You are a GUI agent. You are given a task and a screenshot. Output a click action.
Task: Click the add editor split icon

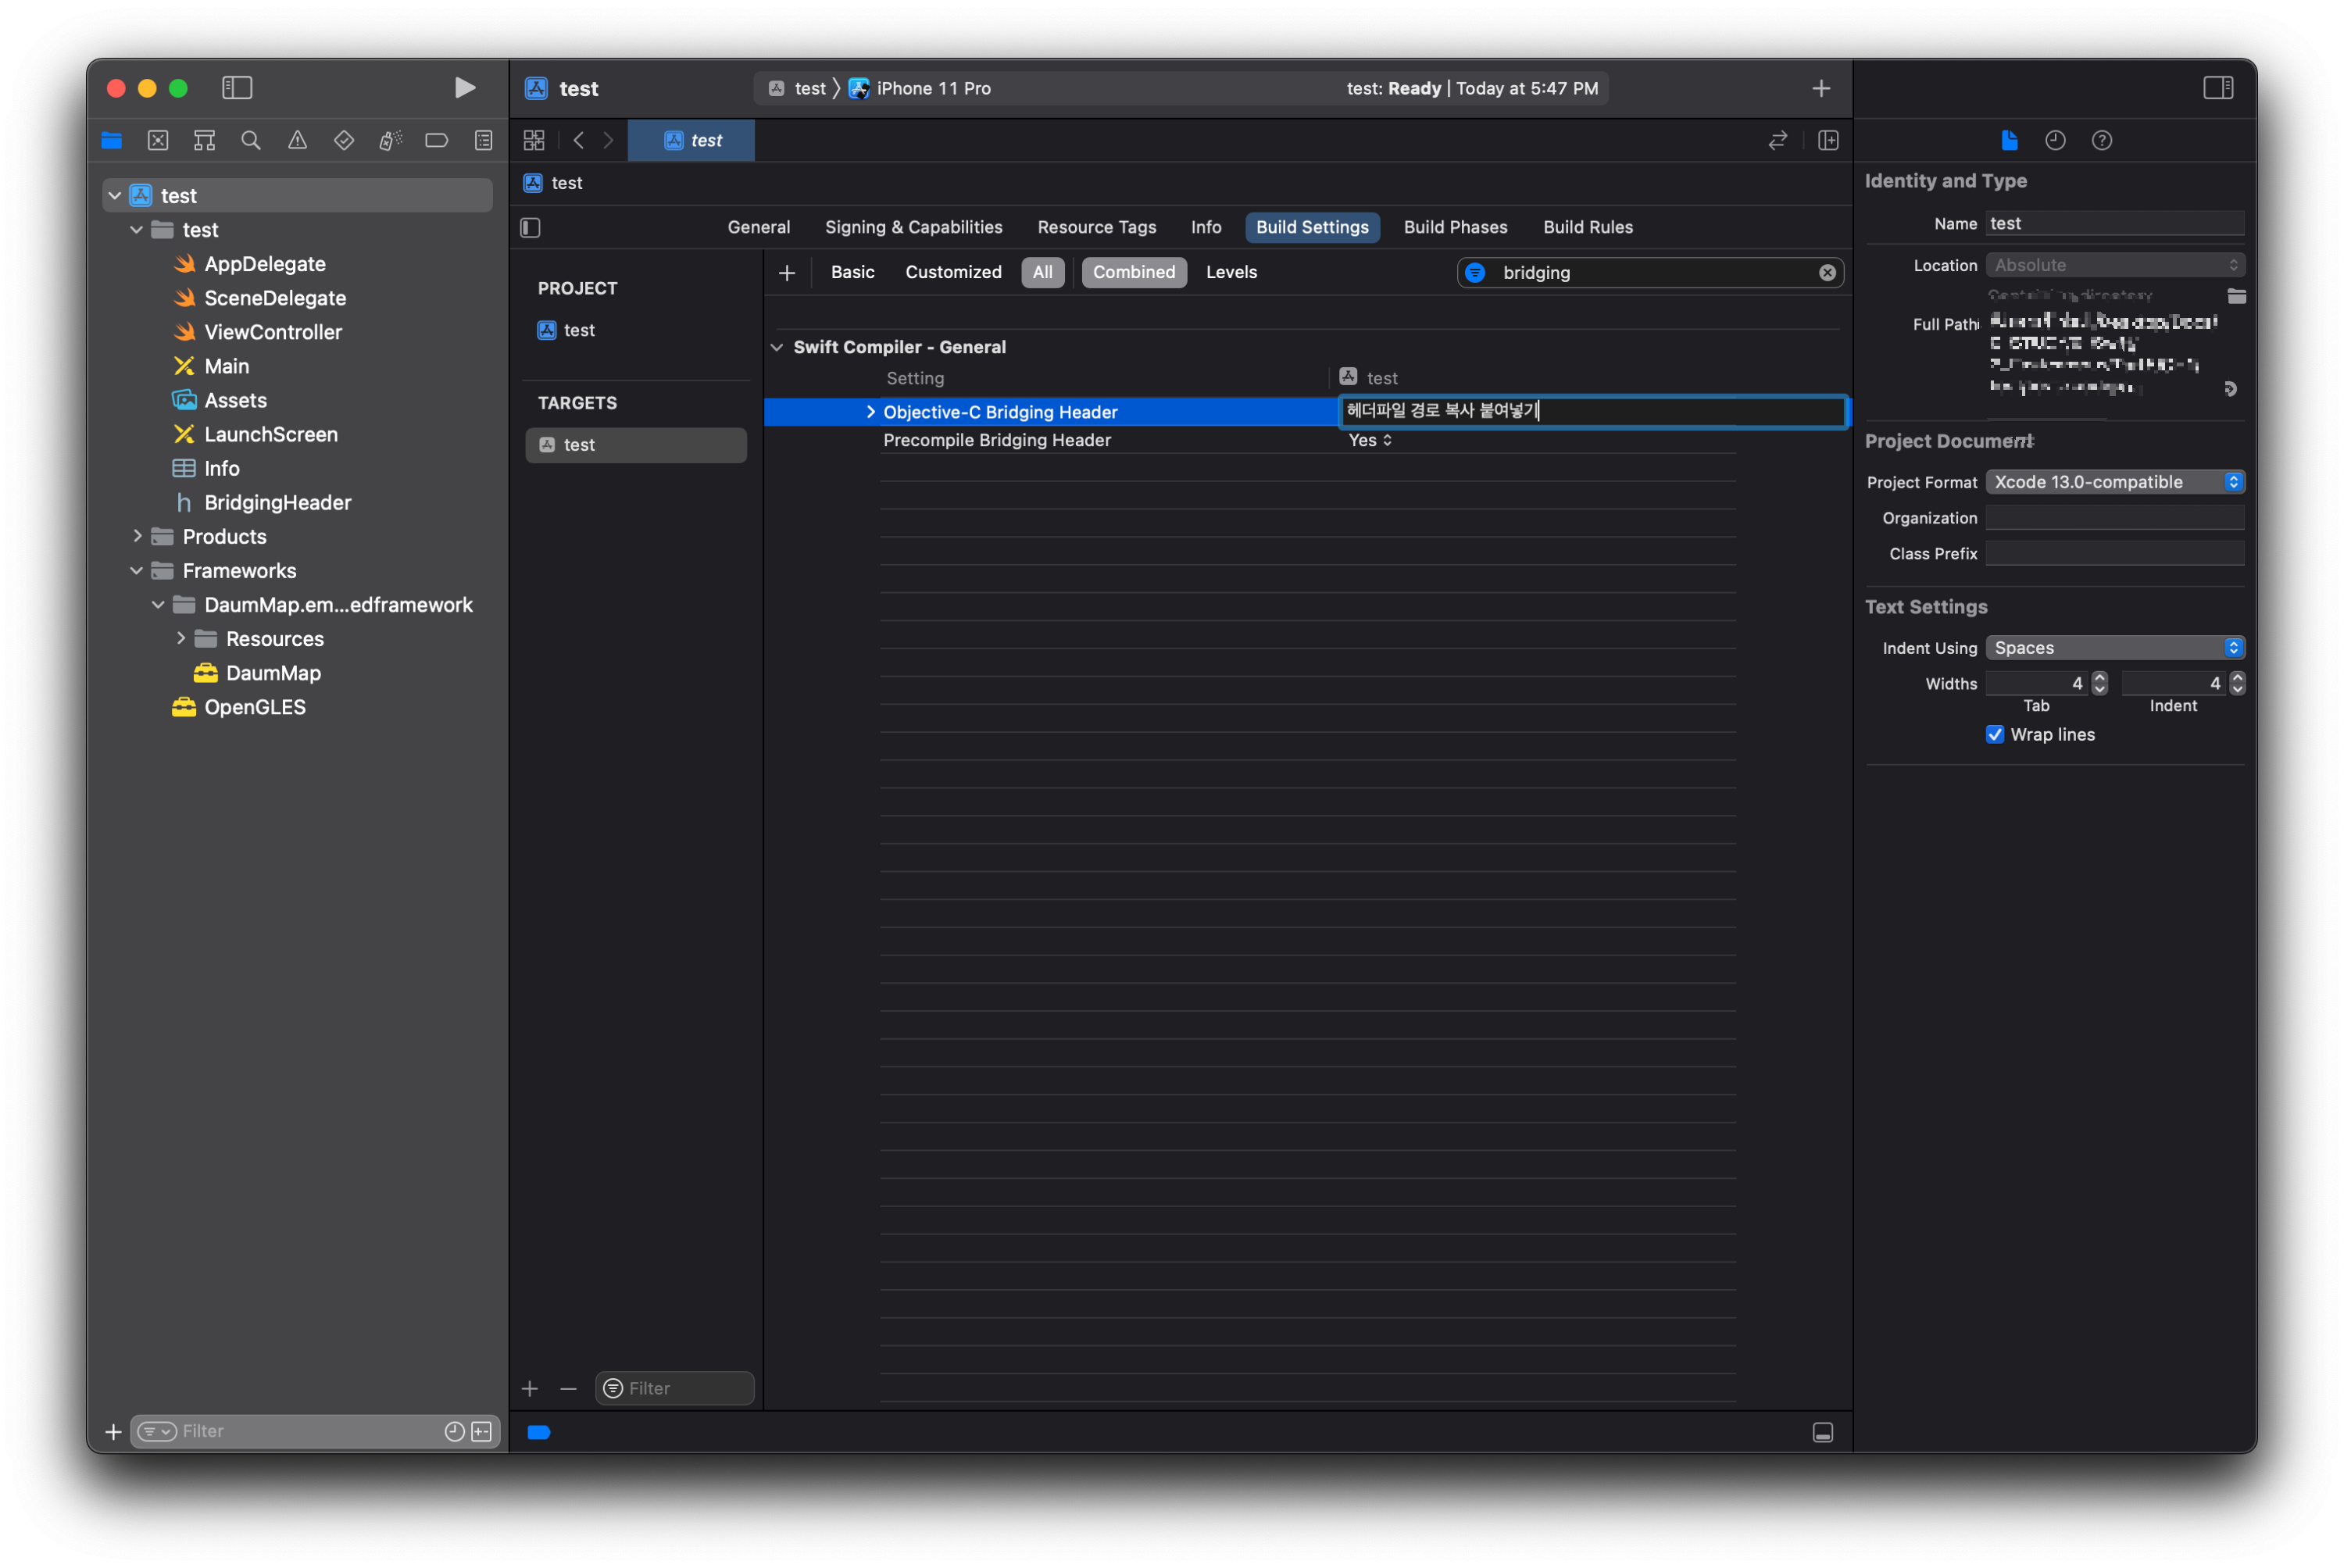[x=1828, y=141]
